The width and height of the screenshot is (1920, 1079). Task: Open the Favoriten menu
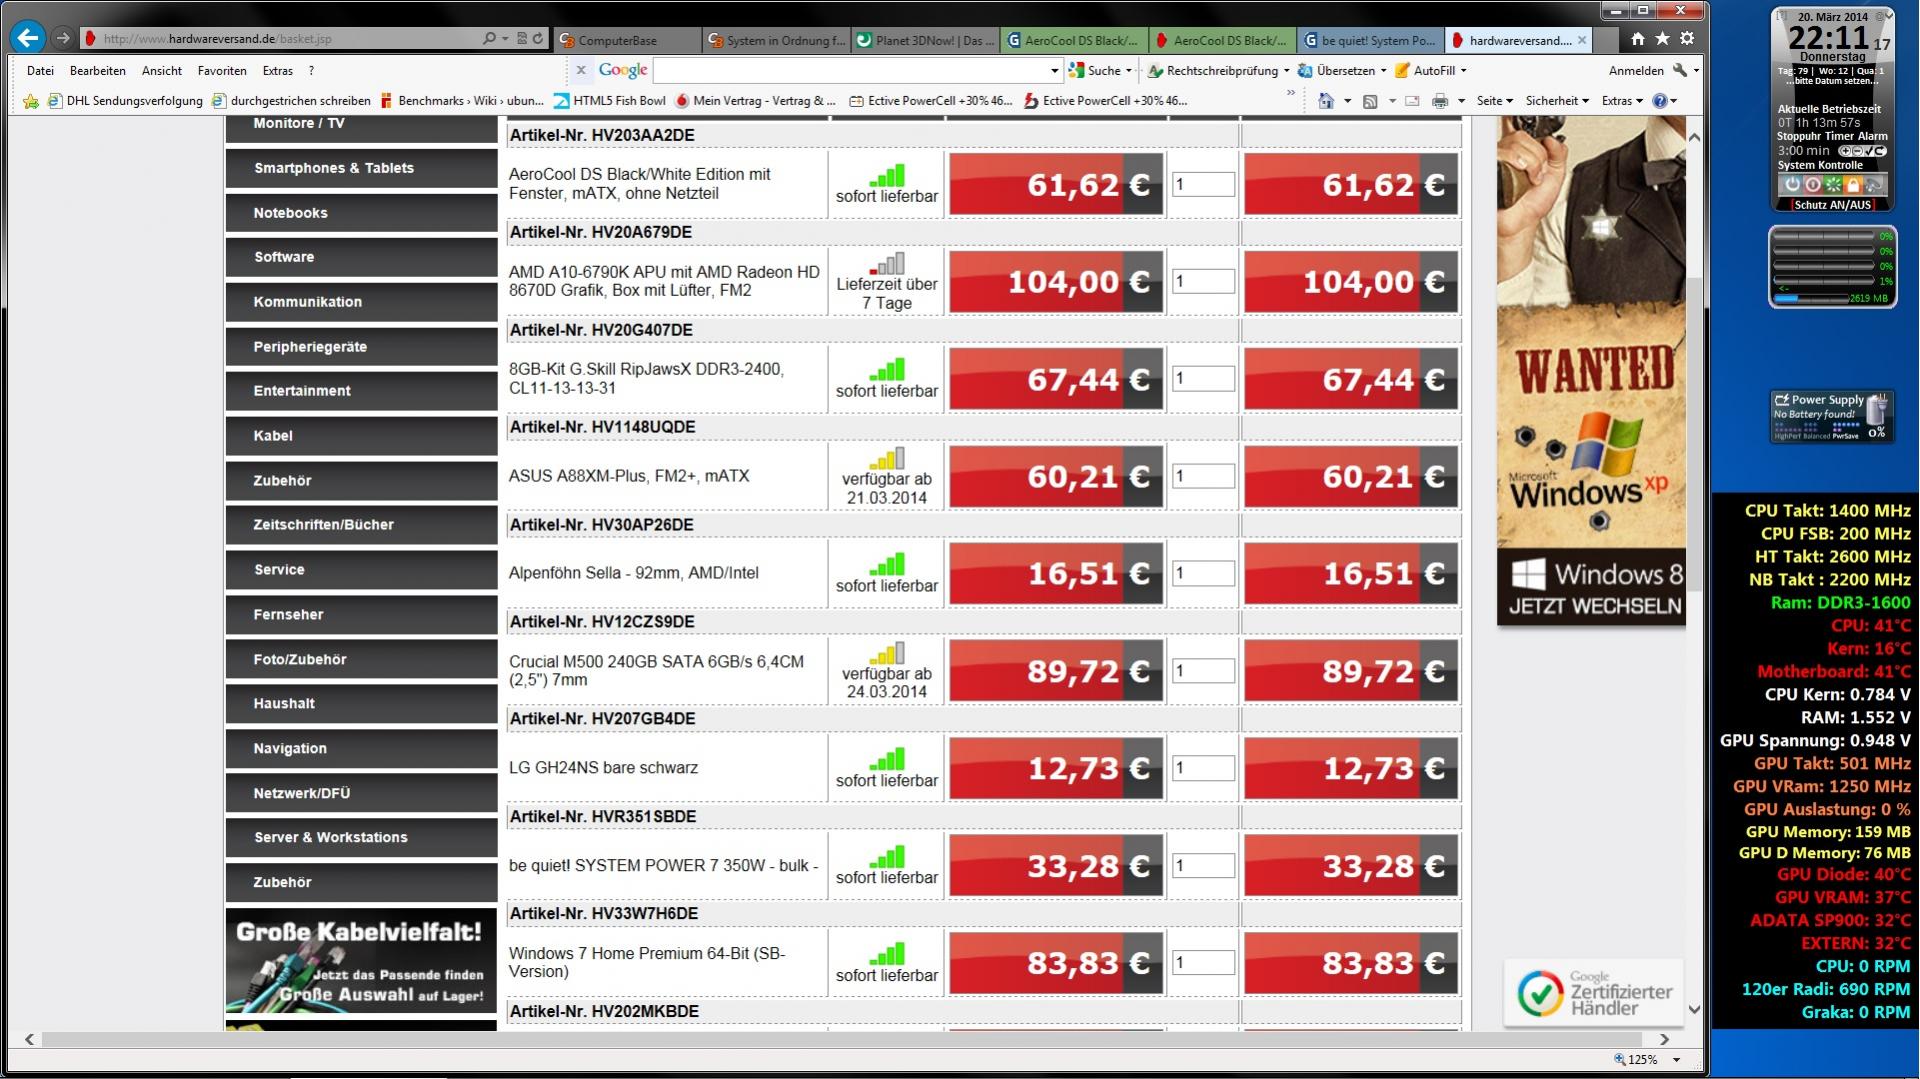point(222,71)
